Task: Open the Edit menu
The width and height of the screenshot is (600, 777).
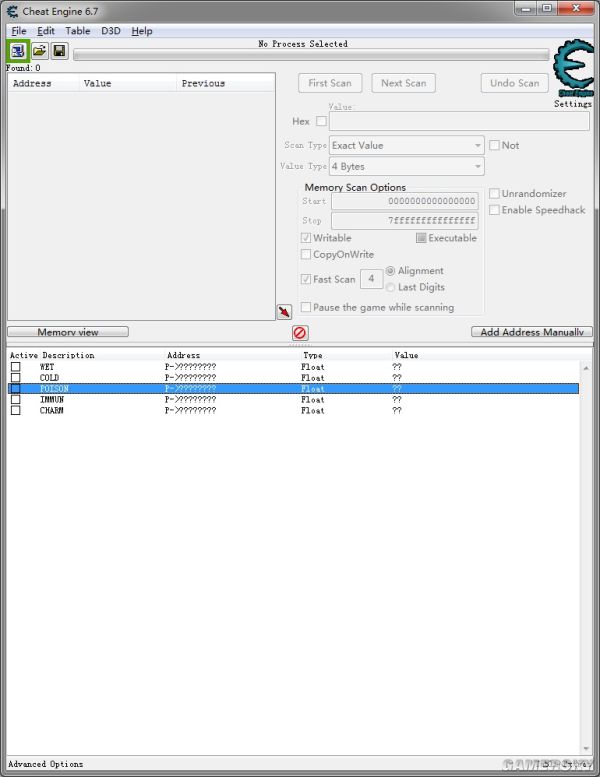Action: 46,31
